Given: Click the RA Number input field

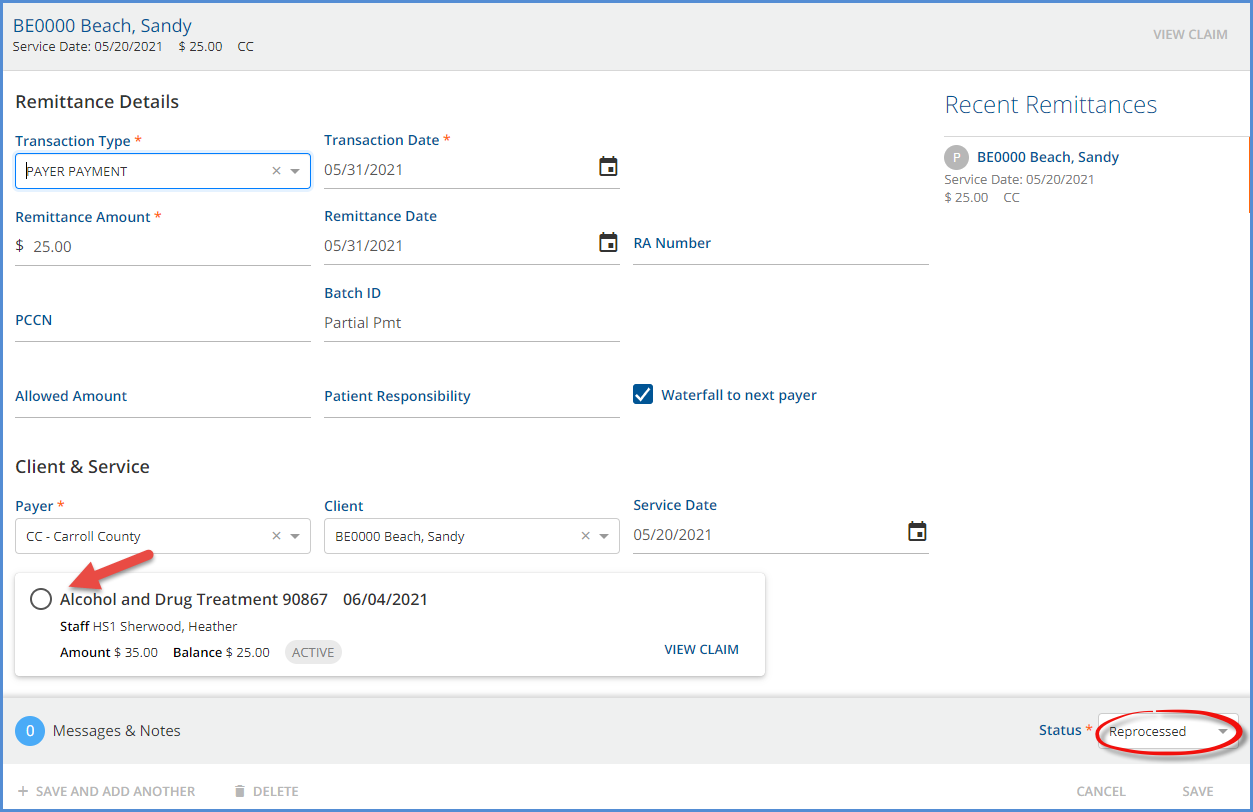Looking at the screenshot, I should (780, 256).
